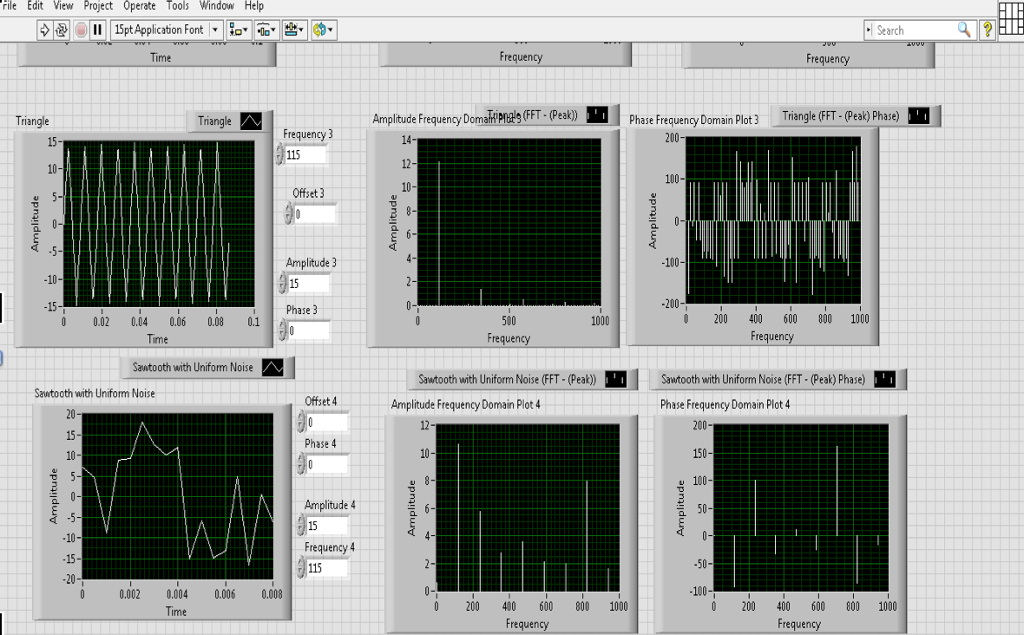Click the Triangle plot legend waveform icon
This screenshot has height=635, width=1024.
click(x=251, y=121)
